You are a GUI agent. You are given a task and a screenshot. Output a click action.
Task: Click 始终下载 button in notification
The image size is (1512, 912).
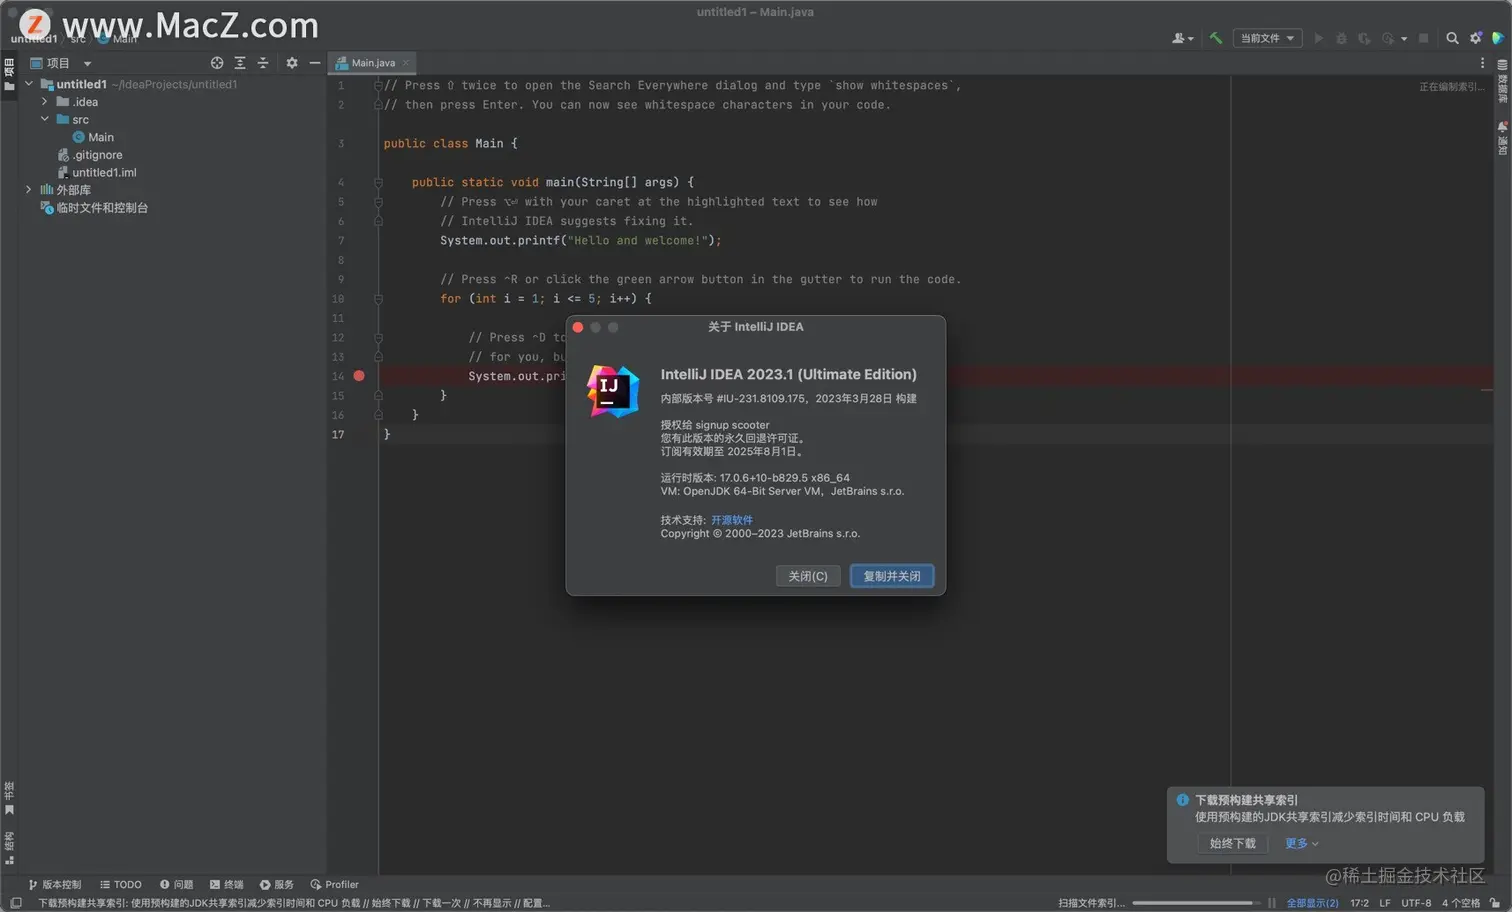1232,843
